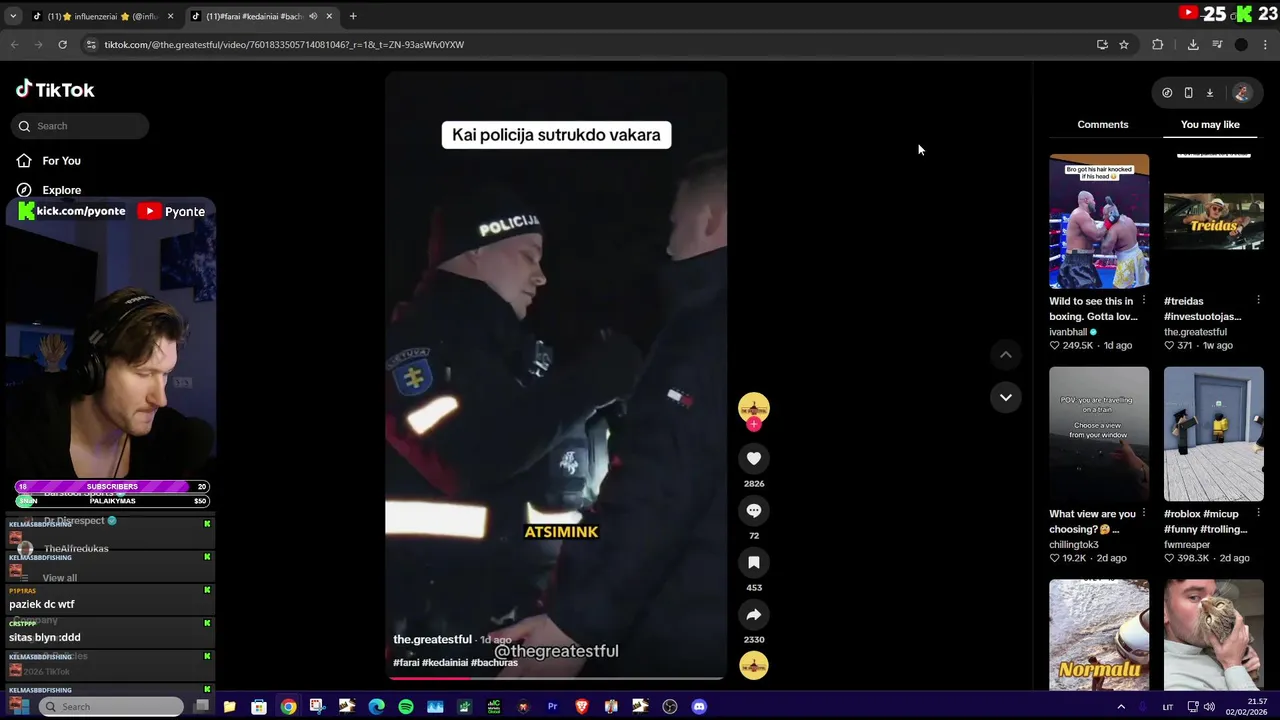This screenshot has width=1280, height=720.
Task: Open ivanbhall profile link
Action: click(x=1068, y=332)
